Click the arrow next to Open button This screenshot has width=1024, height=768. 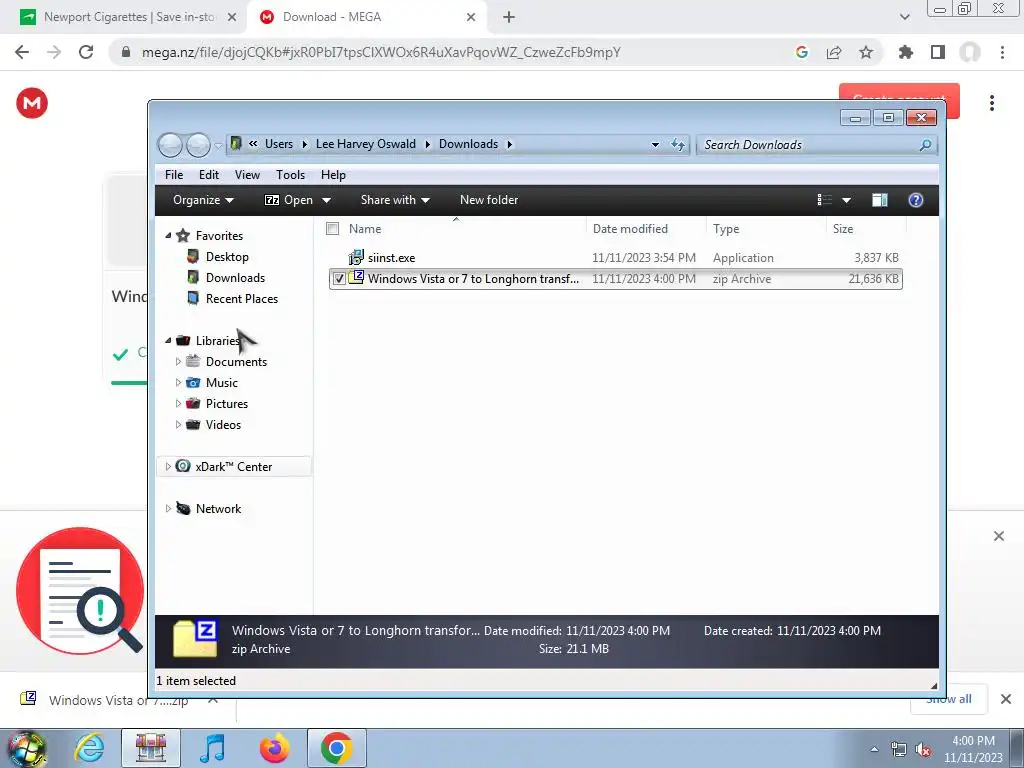click(x=326, y=200)
